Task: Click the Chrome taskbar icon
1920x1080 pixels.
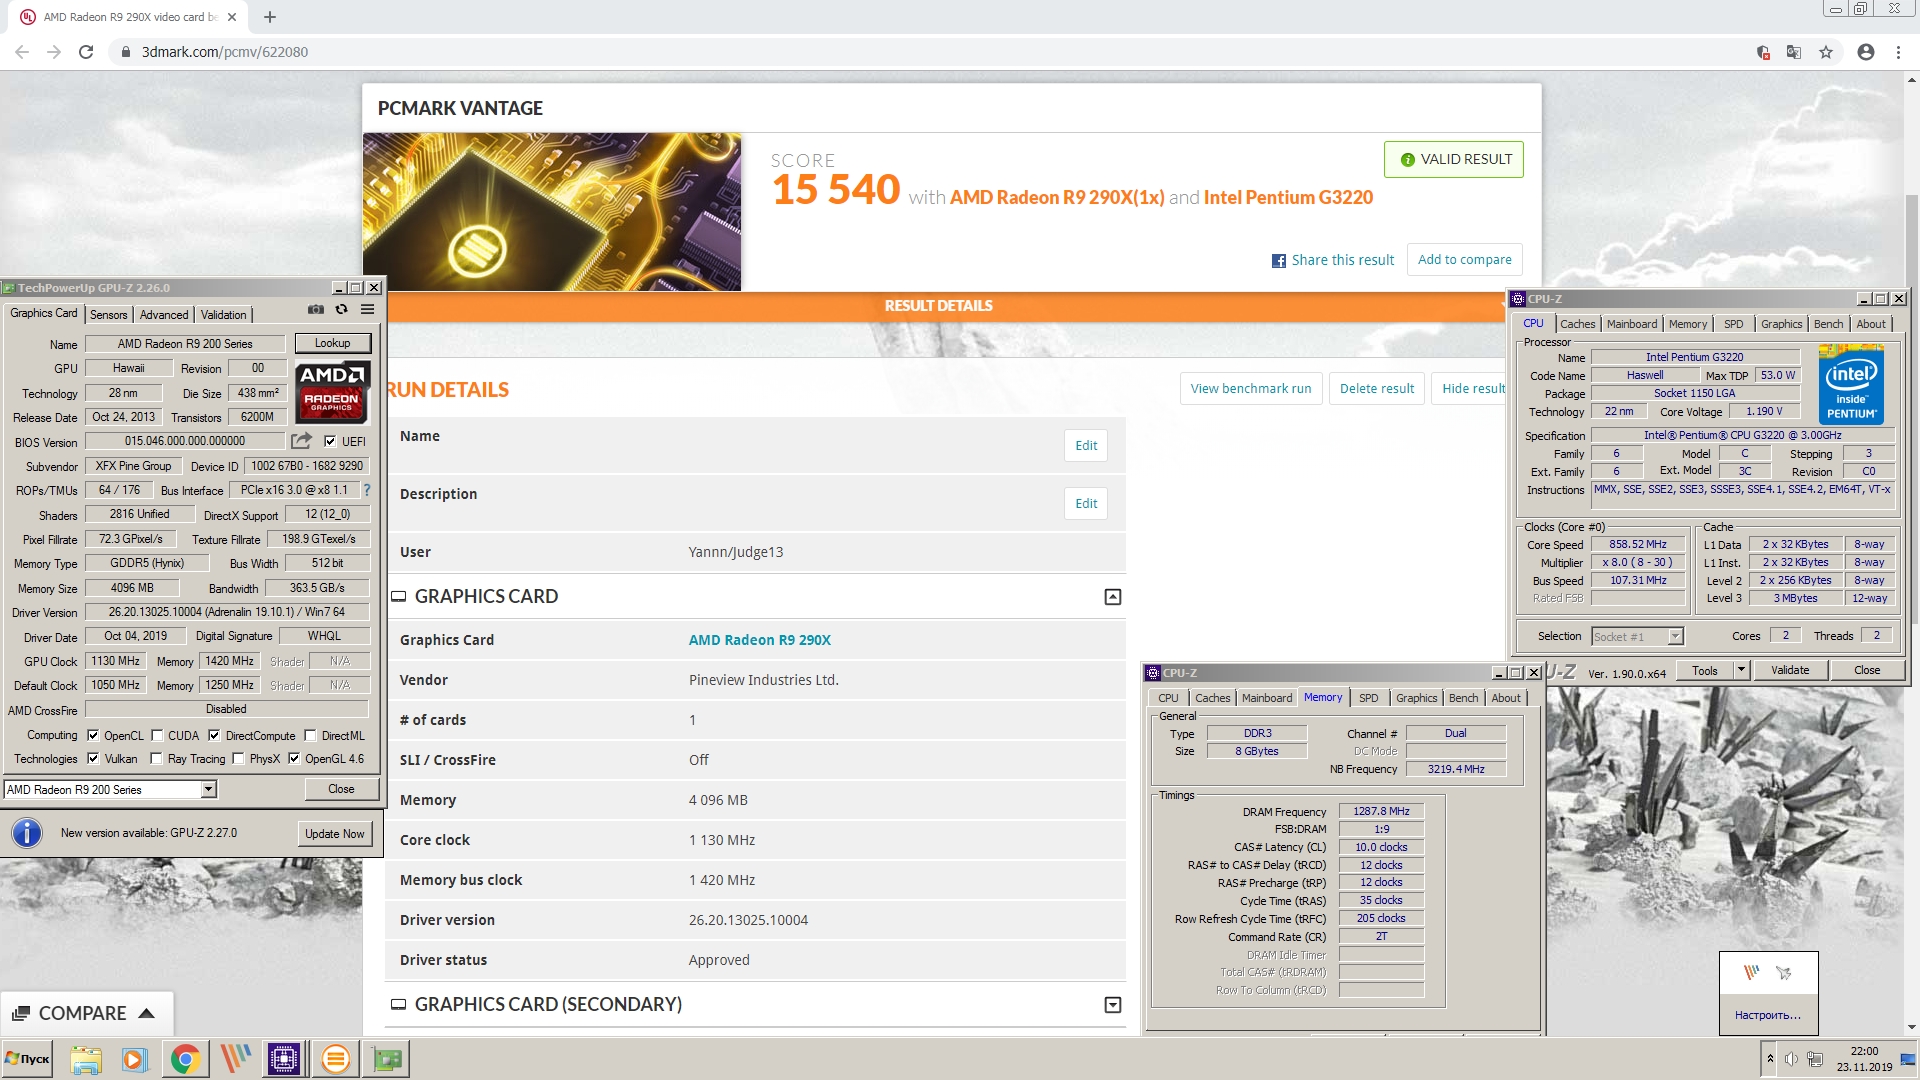Action: (x=185, y=1059)
